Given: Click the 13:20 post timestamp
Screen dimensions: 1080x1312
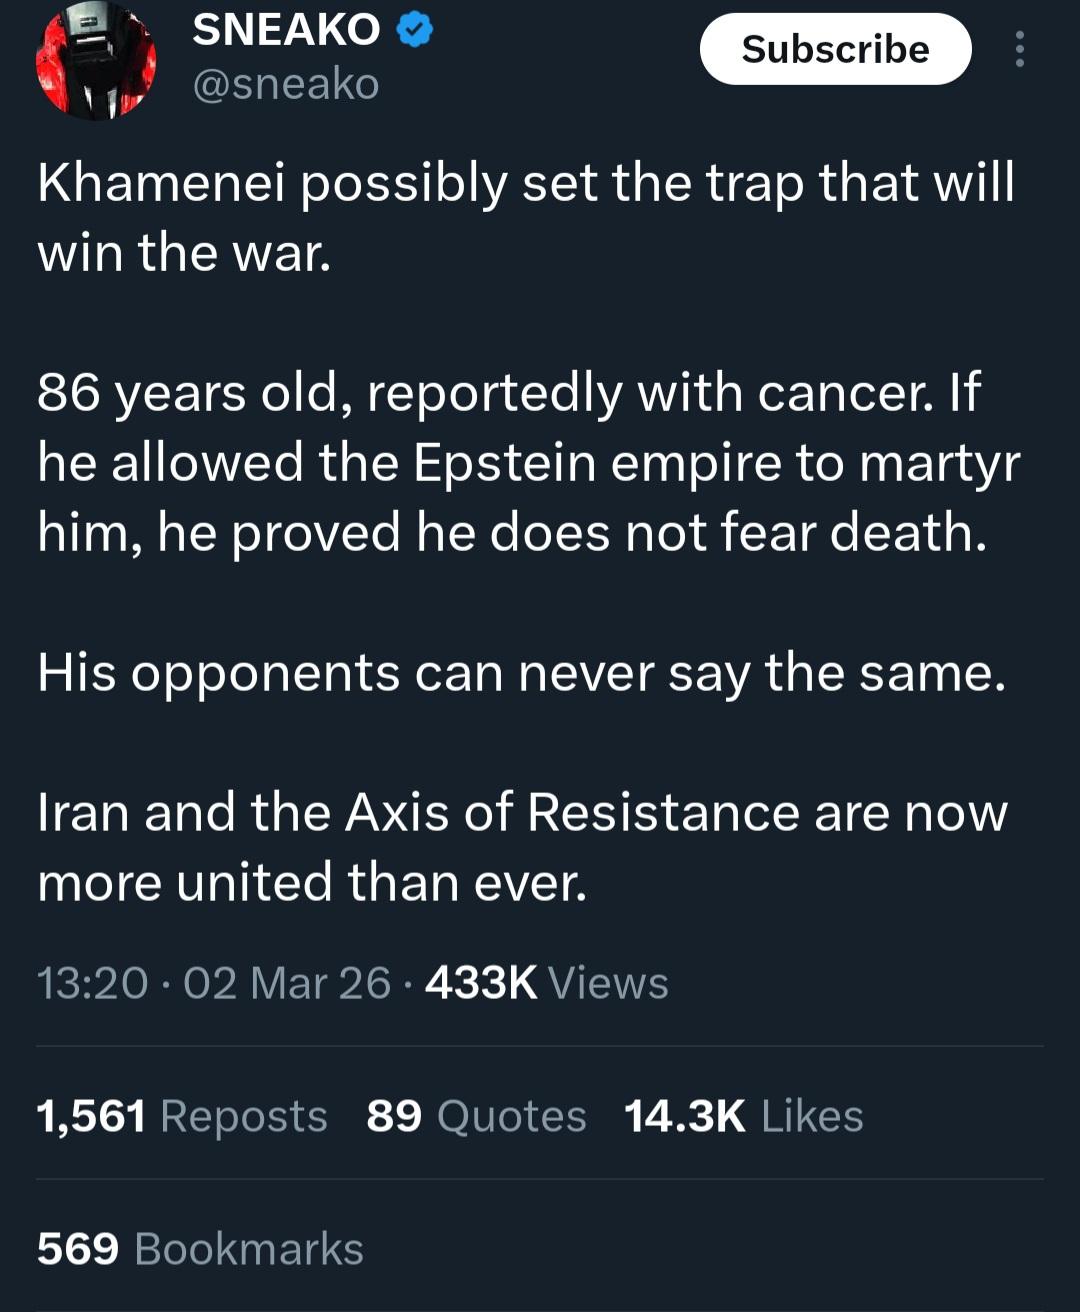Looking at the screenshot, I should (x=92, y=983).
